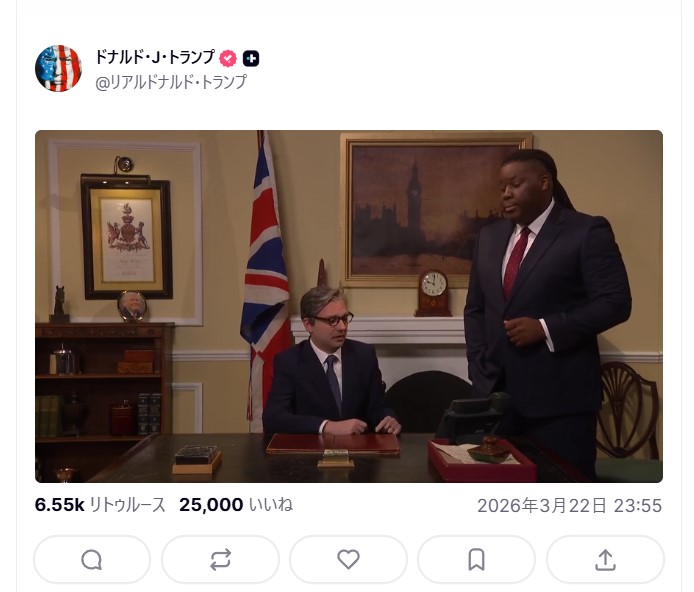
Task: Play the embedded video thumbnail
Action: pos(349,306)
